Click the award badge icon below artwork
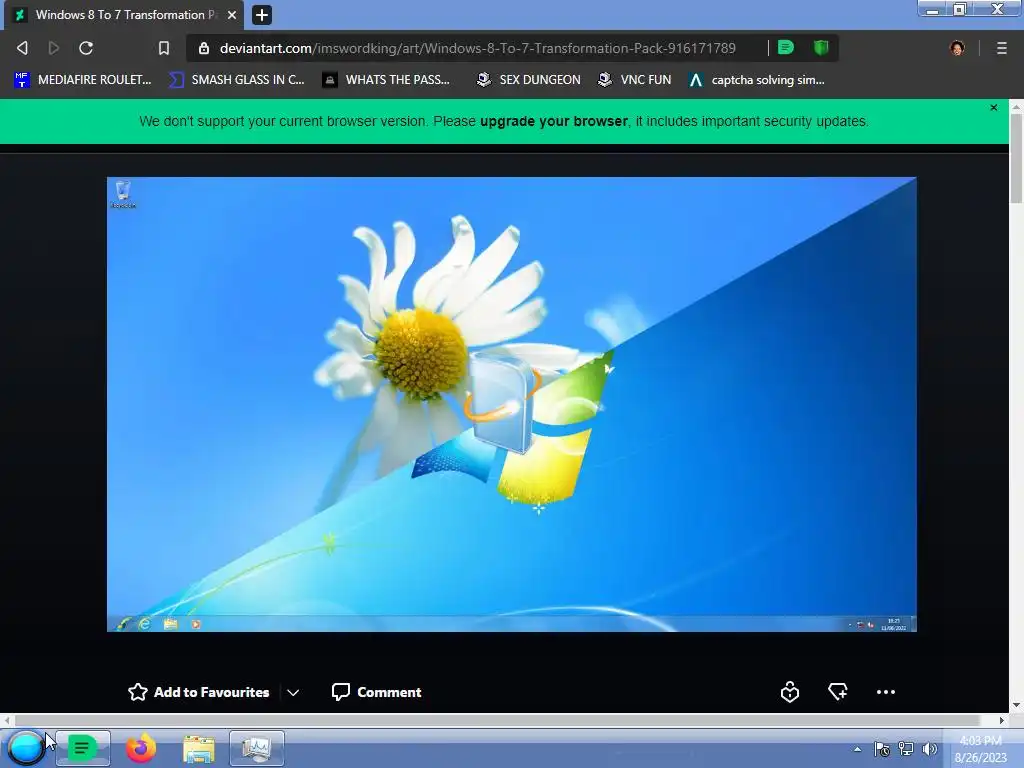The width and height of the screenshot is (1024, 768). (790, 692)
